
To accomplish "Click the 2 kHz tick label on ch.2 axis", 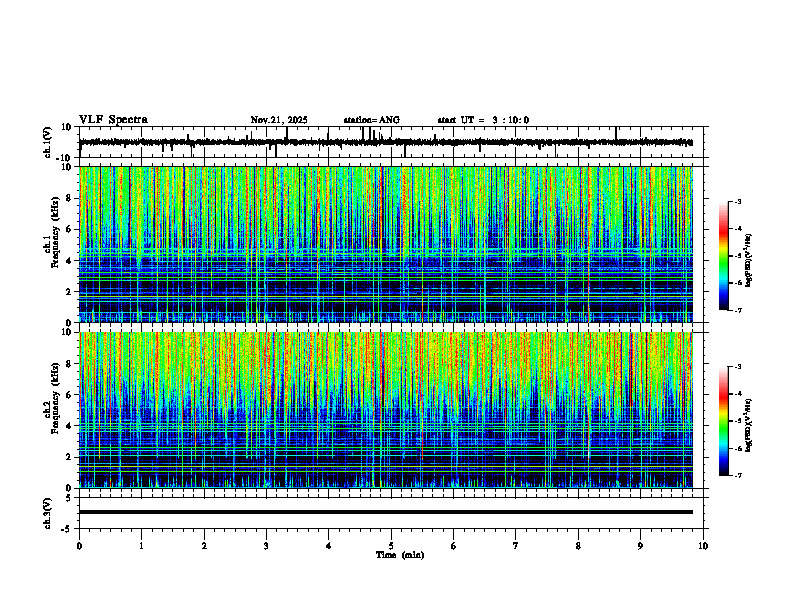I will (69, 457).
